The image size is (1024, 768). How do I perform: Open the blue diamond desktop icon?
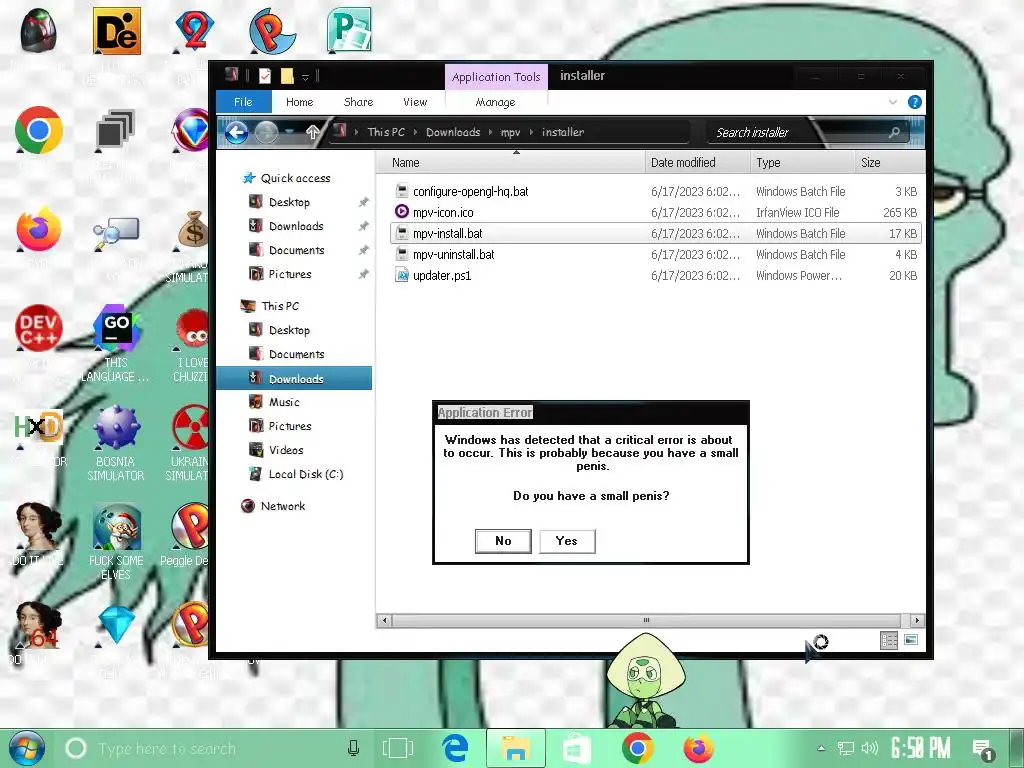116,625
